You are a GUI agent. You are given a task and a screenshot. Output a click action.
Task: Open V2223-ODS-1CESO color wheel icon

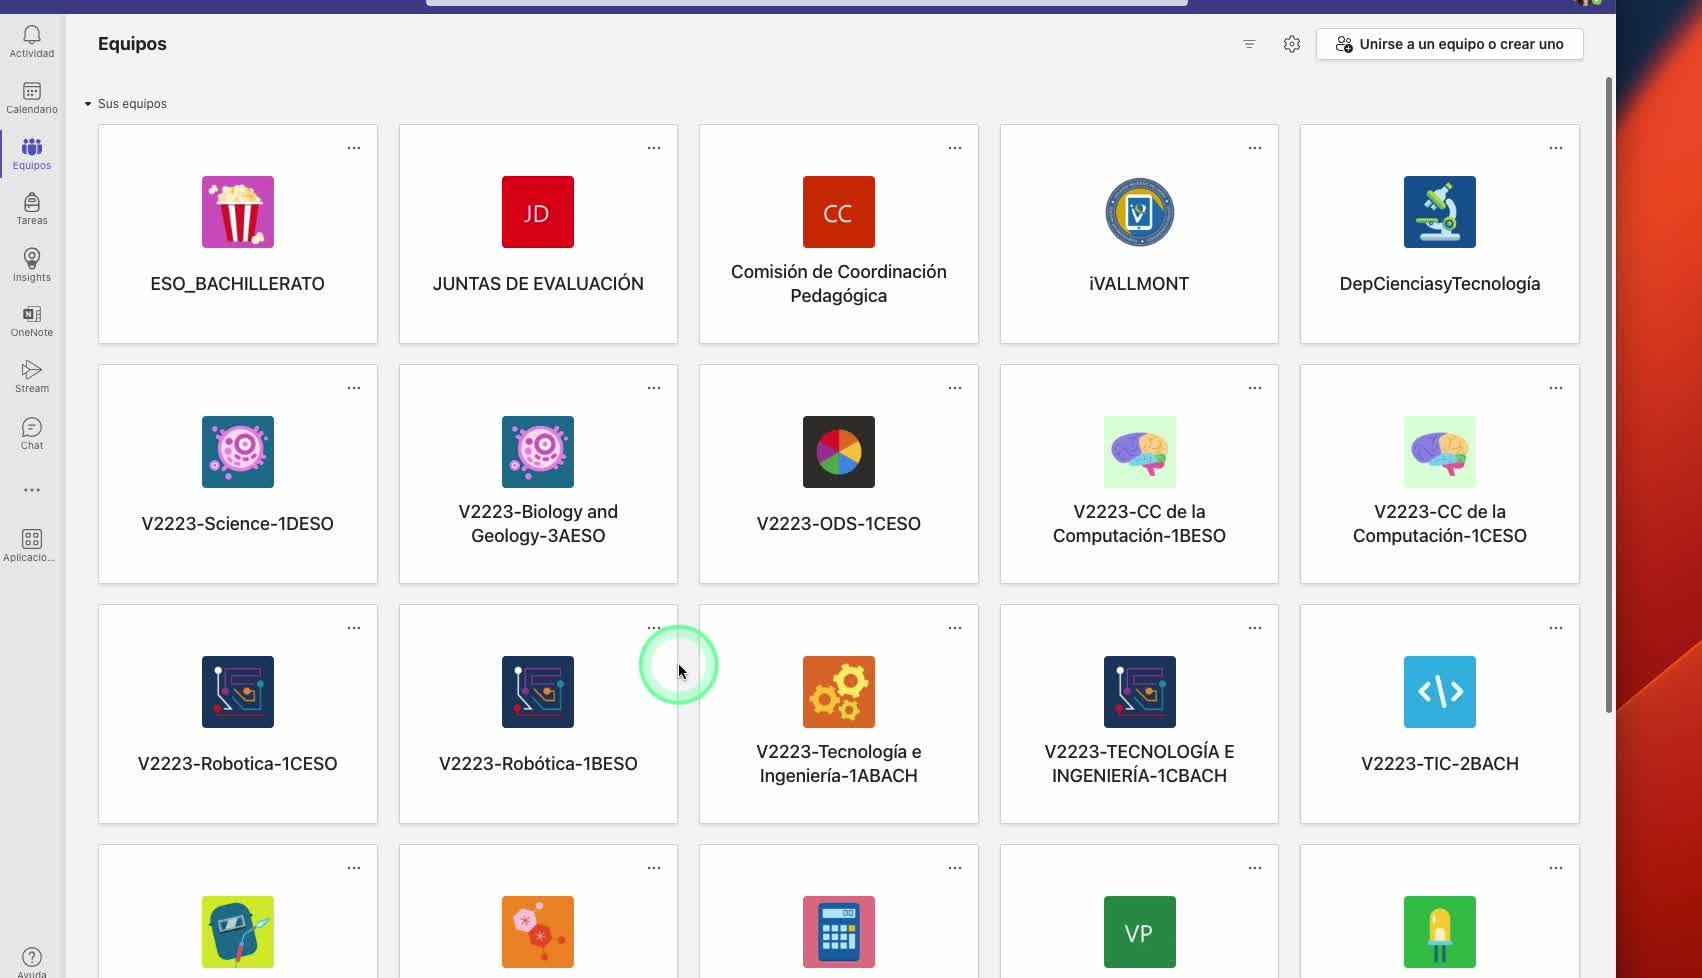(839, 452)
